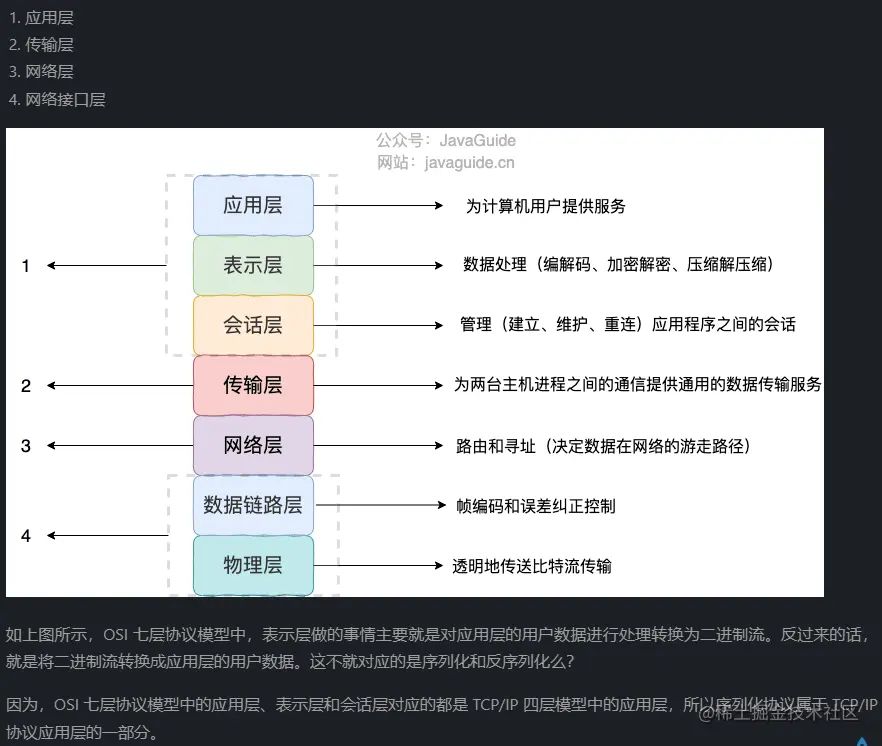Click the text starting "数据处理（编解码"
The image size is (882, 746).
(619, 264)
